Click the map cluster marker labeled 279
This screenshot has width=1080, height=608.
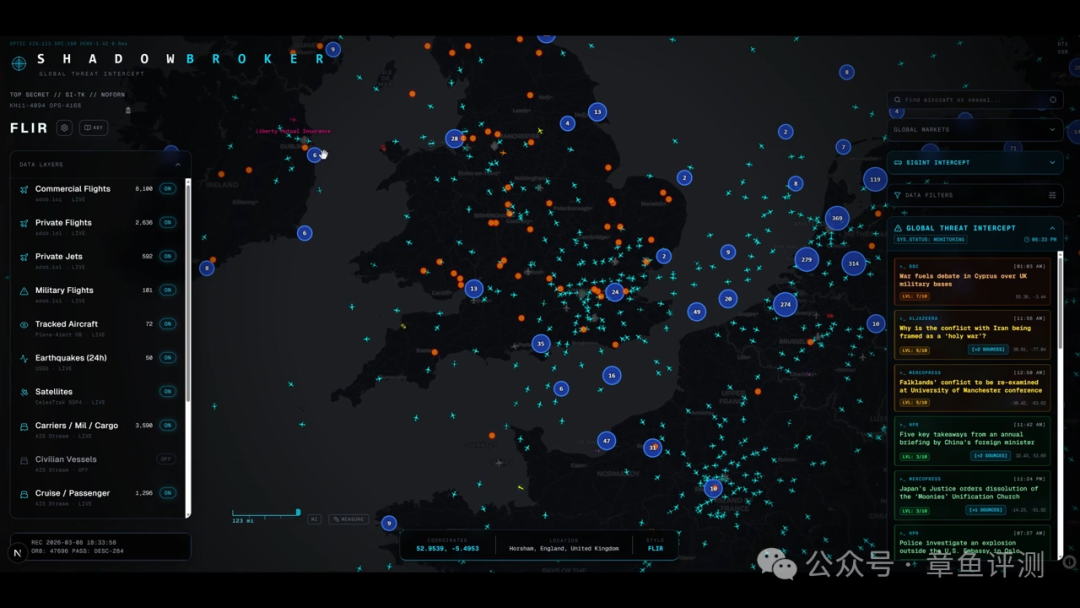[807, 260]
